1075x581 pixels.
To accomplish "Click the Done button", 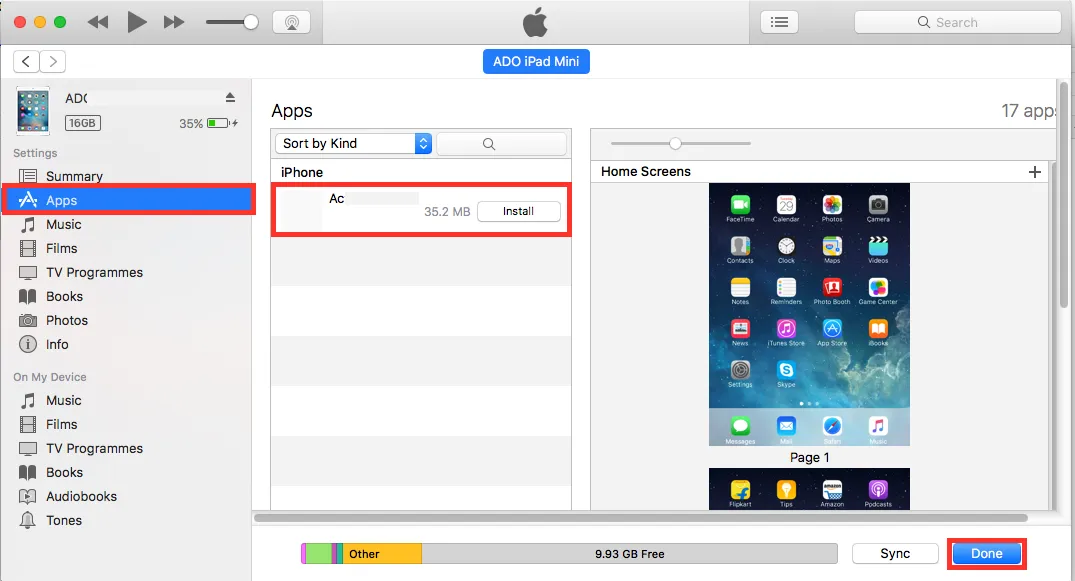I will (987, 554).
